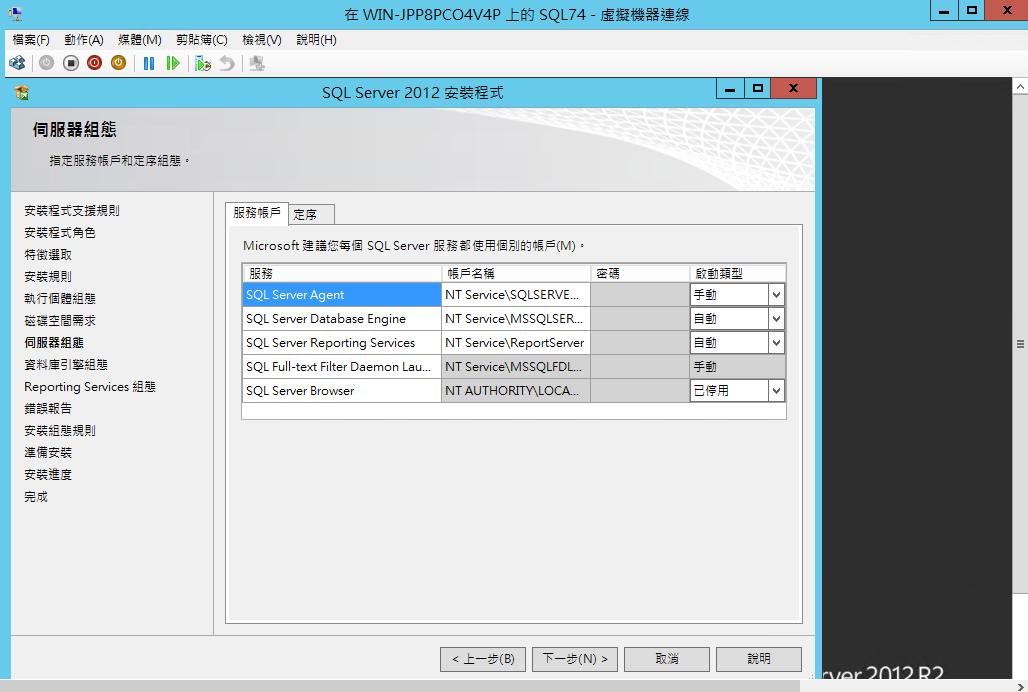Screen dimensions: 1028x692
Task: Click the 安裝規則 step in sidebar
Action: tap(48, 277)
